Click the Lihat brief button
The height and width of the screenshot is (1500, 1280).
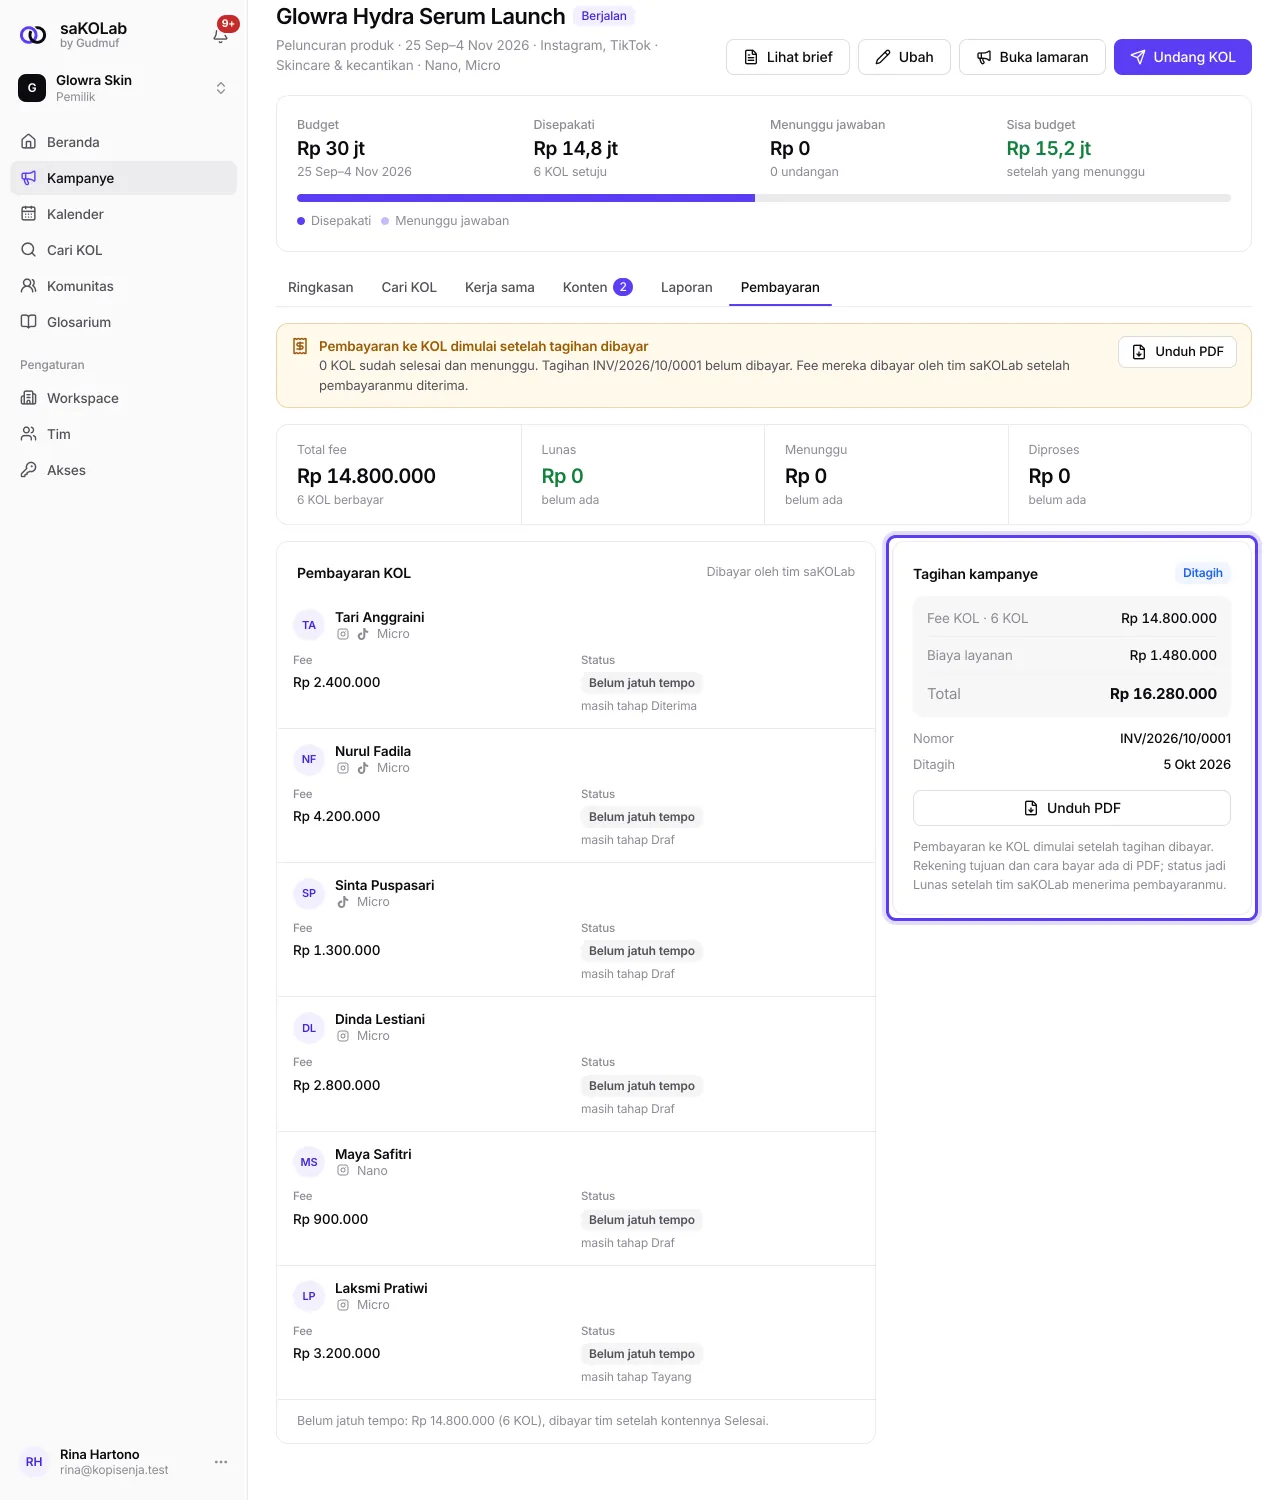pyautogui.click(x=788, y=57)
